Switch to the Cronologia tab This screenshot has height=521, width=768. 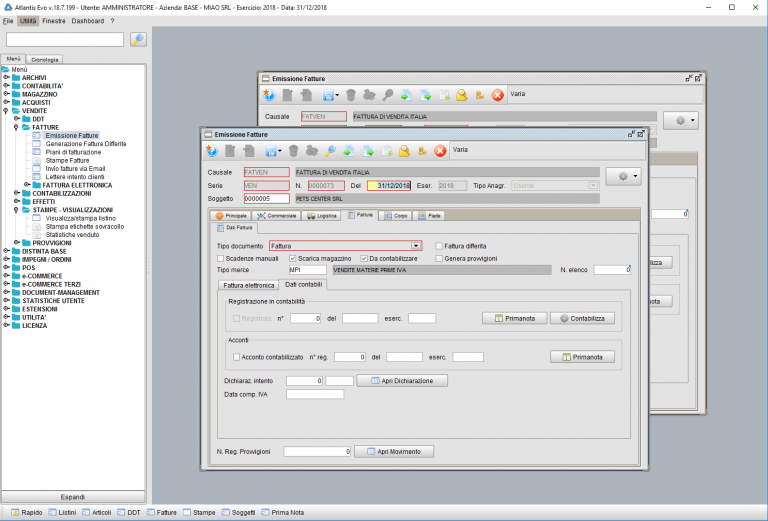[x=45, y=59]
